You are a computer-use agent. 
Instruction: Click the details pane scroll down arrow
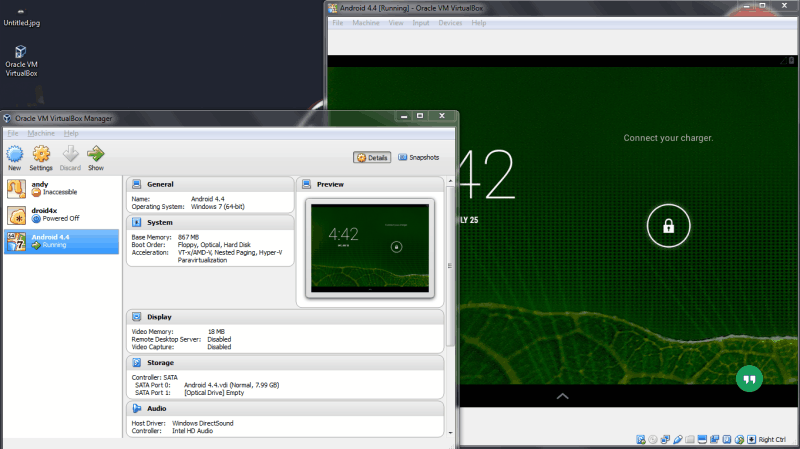click(x=450, y=433)
